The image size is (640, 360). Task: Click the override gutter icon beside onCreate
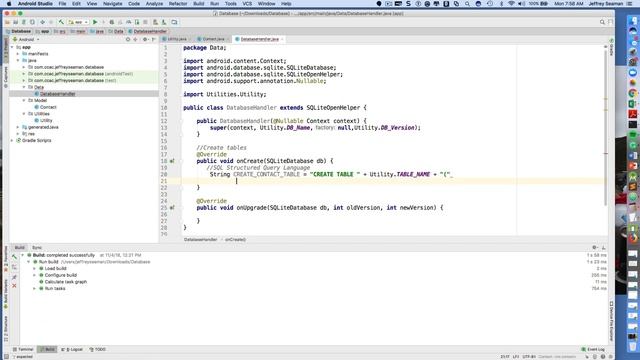(172, 161)
